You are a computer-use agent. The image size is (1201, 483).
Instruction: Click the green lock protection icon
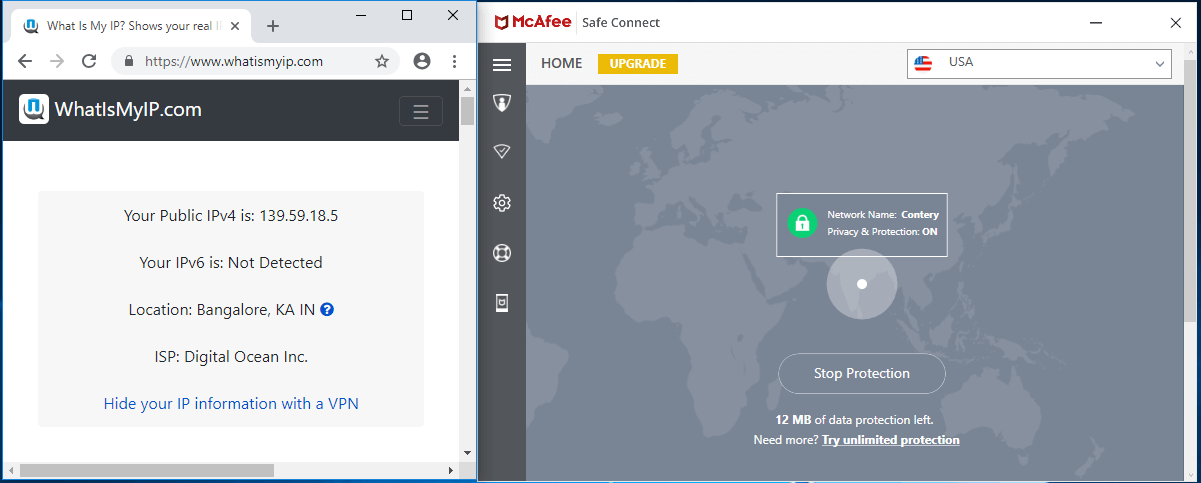[x=801, y=223]
